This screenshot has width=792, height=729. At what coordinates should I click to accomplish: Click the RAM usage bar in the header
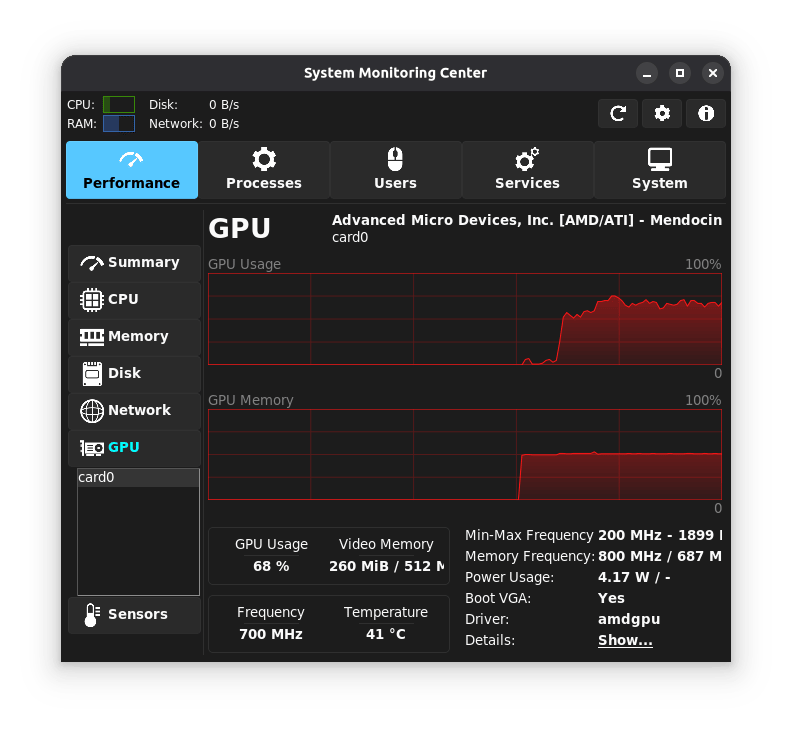[x=119, y=124]
